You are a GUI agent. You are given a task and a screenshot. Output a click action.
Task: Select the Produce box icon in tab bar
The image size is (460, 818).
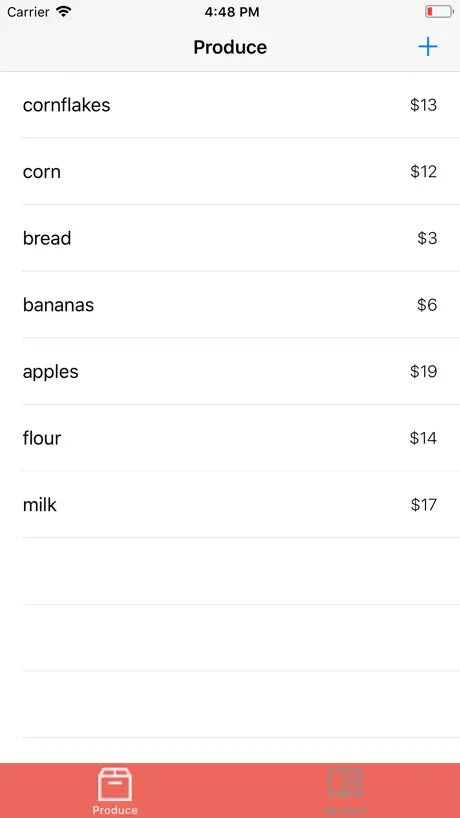click(115, 785)
